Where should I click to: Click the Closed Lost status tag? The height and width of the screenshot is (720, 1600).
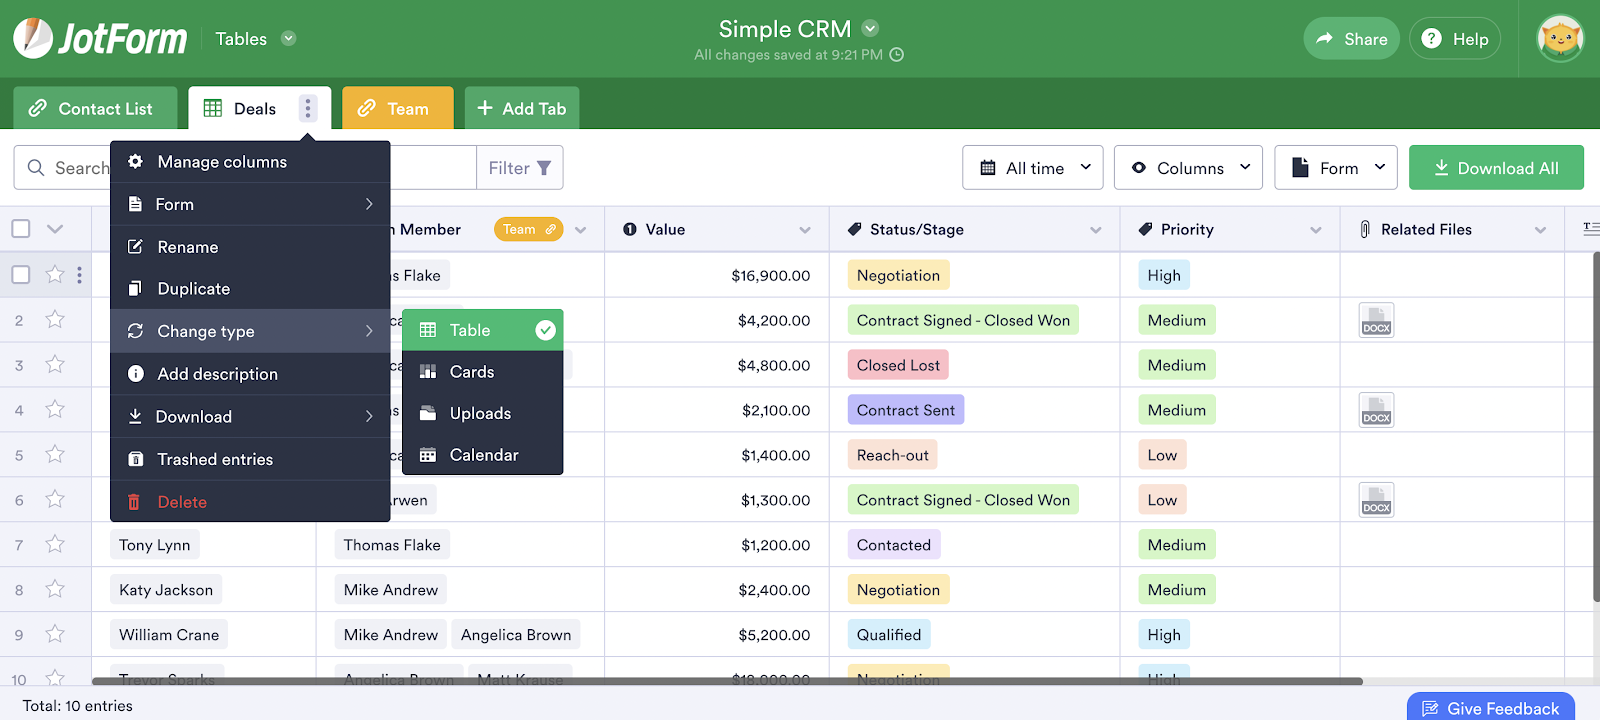coord(898,365)
